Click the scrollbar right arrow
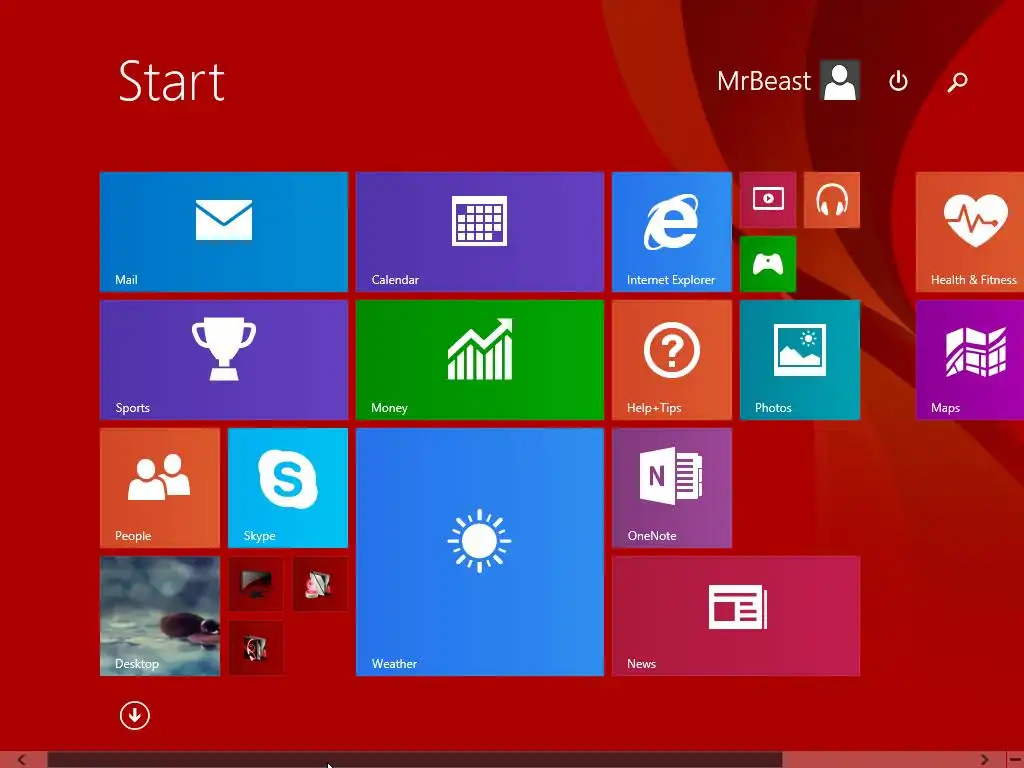 [985, 760]
